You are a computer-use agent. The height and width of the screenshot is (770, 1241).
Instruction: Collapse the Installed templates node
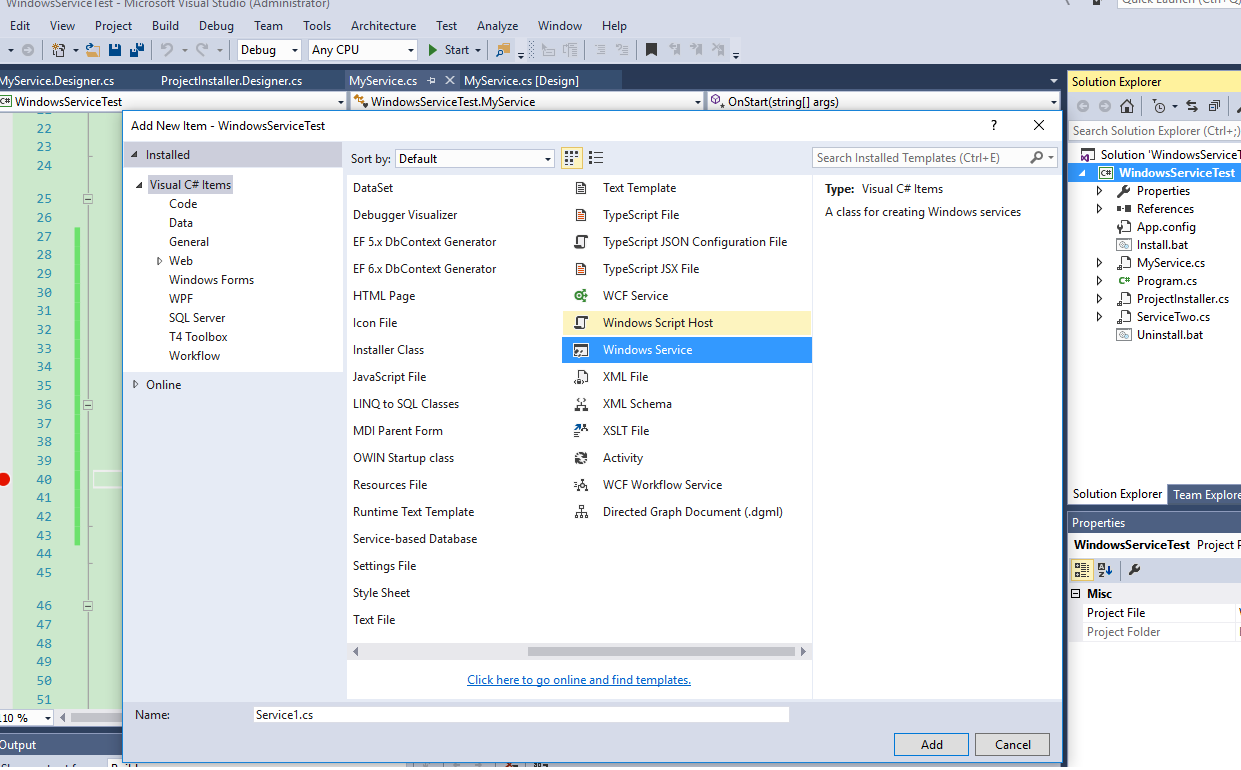pos(136,155)
